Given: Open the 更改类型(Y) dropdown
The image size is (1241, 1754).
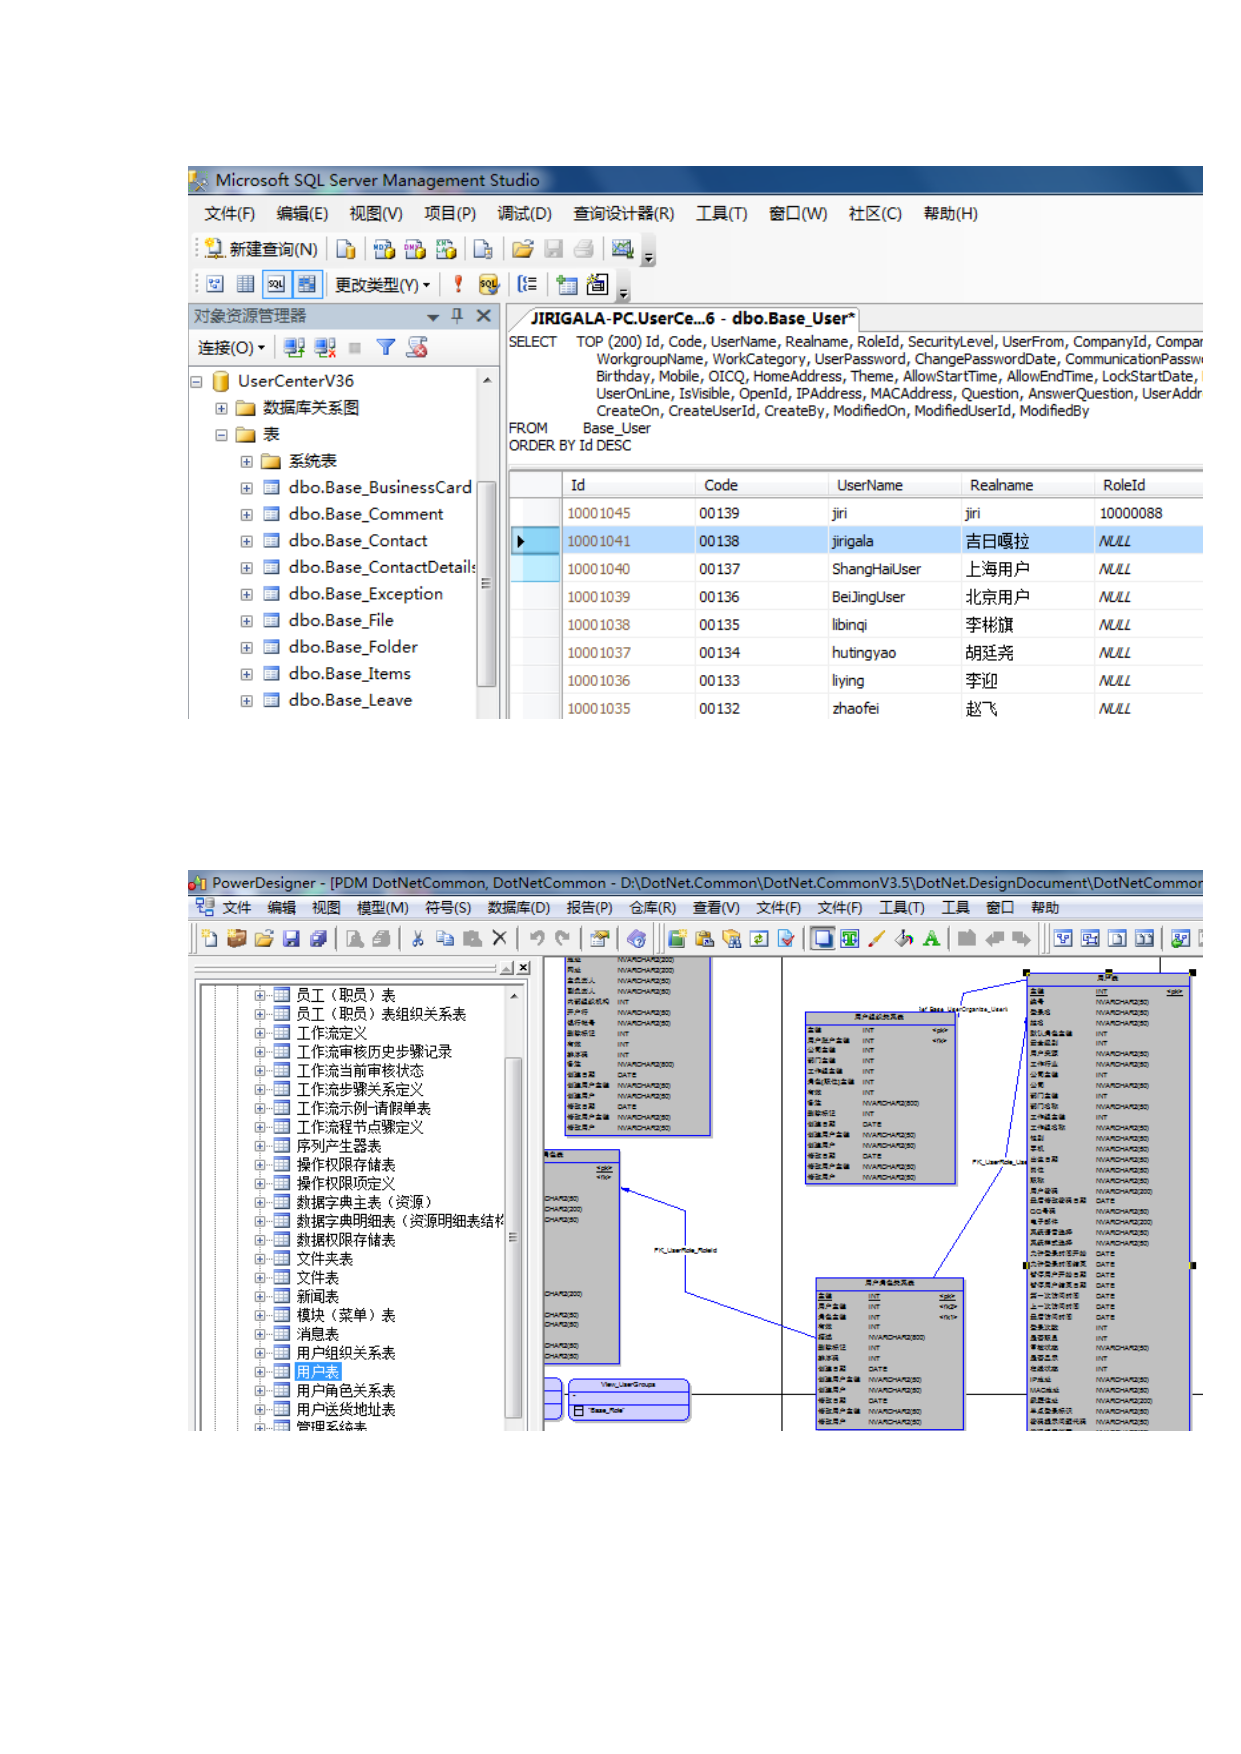Looking at the screenshot, I should pyautogui.click(x=382, y=285).
